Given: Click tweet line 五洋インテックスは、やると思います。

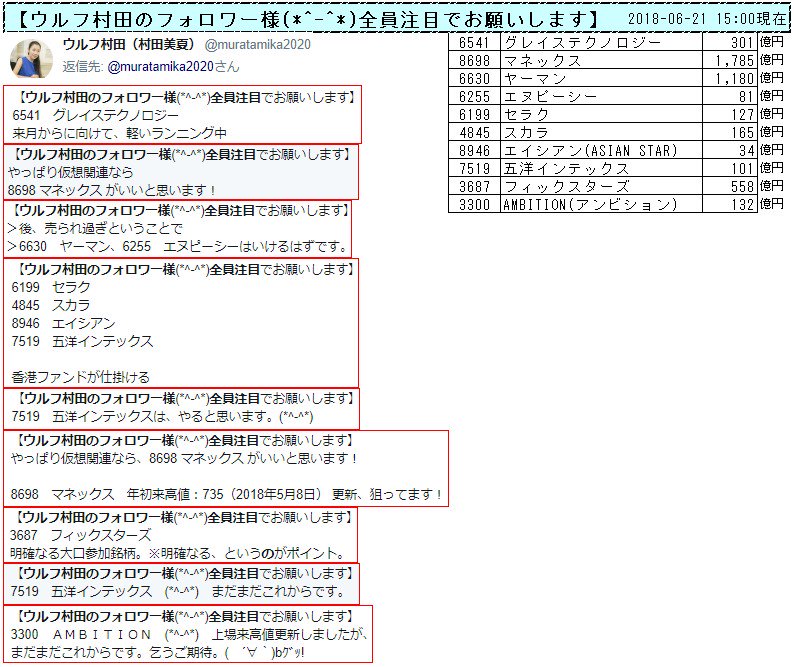Looking at the screenshot, I should pyautogui.click(x=164, y=417).
